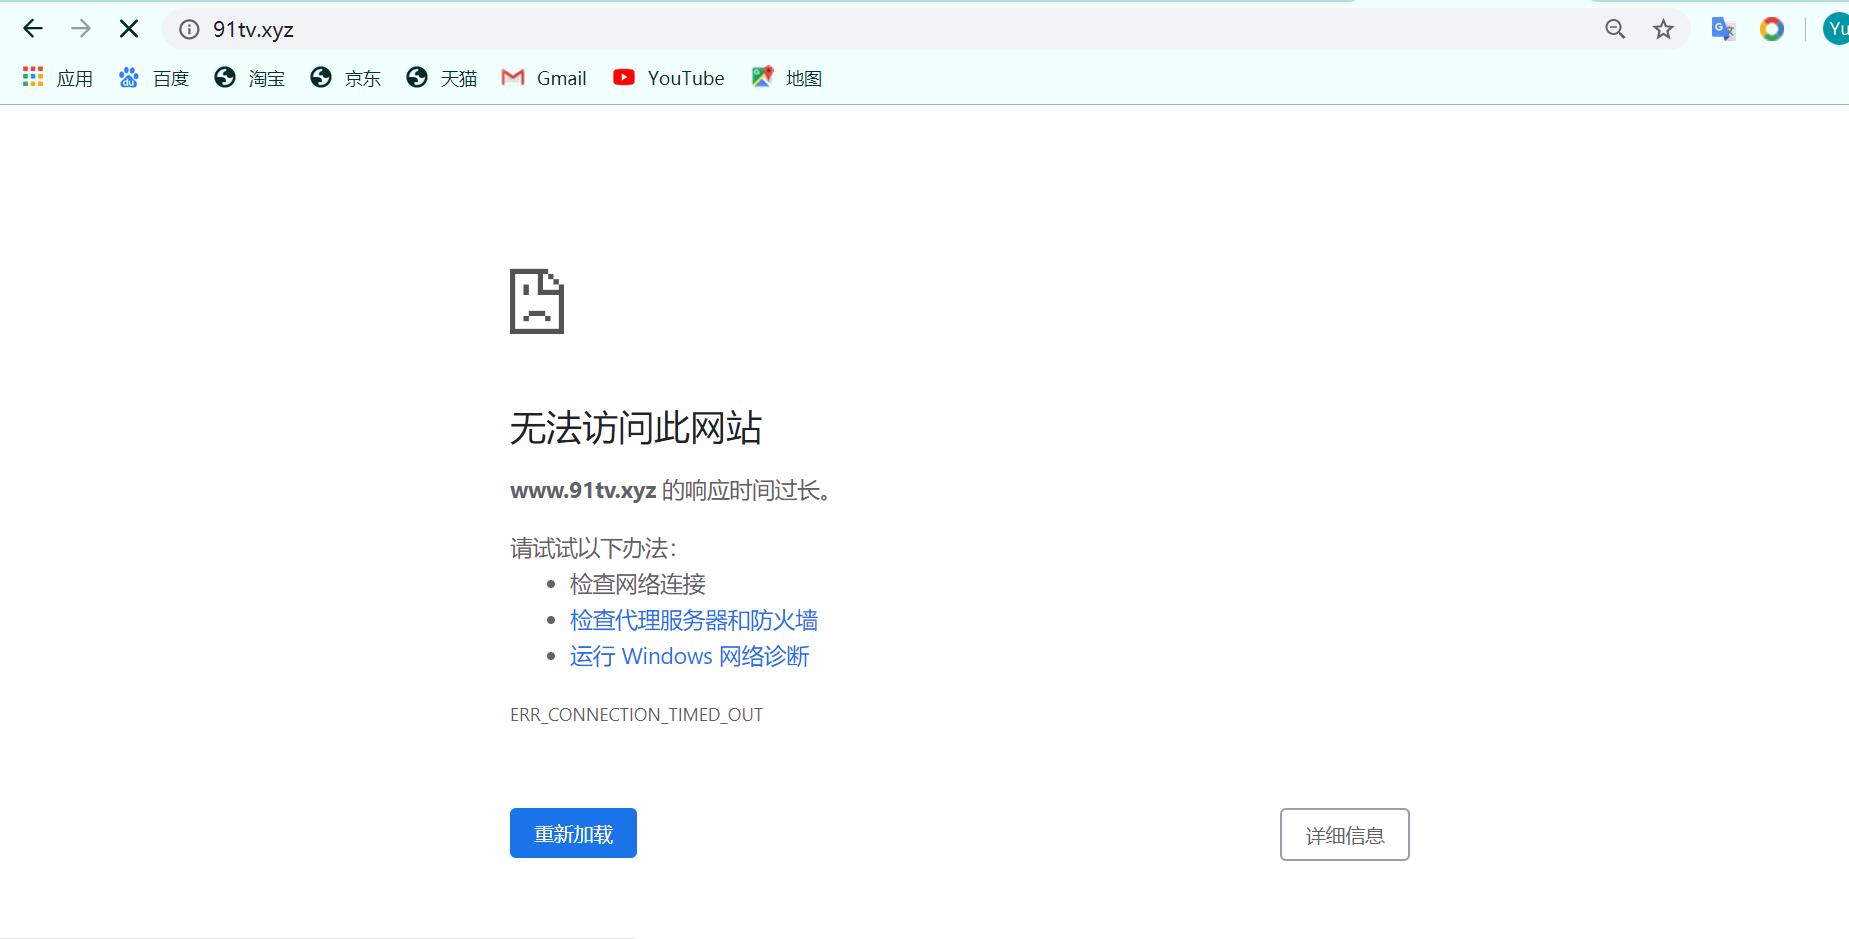Go back using the back arrow

[33, 28]
